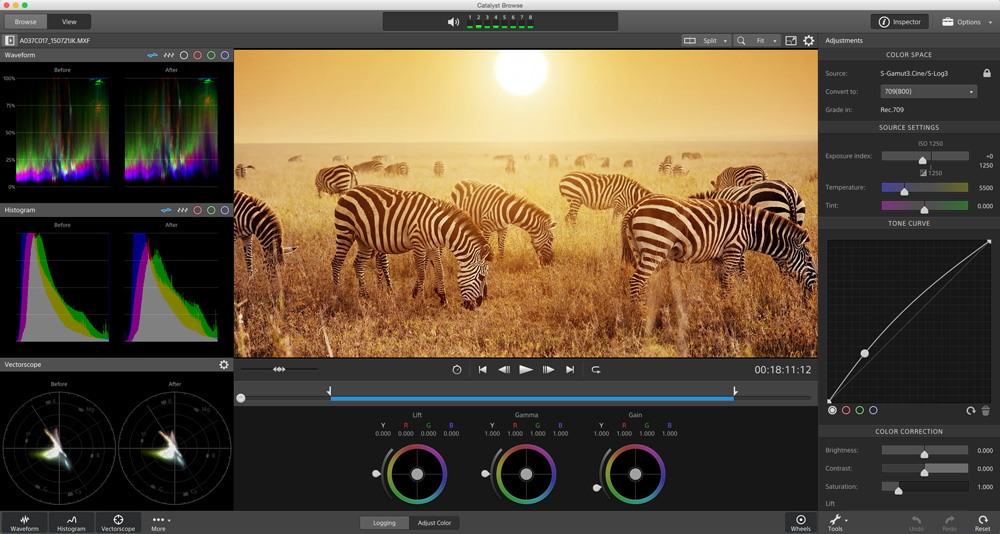Switch to the View tab
The width and height of the screenshot is (1000, 534).
[x=69, y=22]
